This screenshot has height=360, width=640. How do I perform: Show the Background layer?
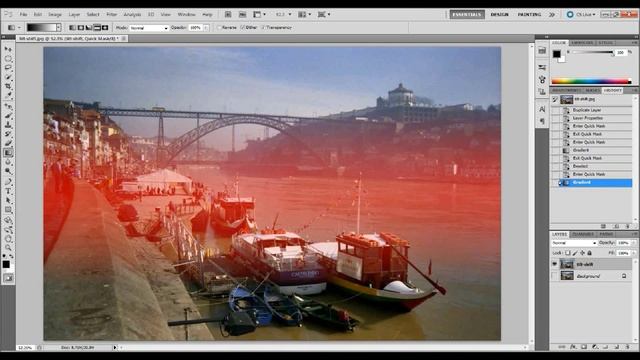(554, 276)
